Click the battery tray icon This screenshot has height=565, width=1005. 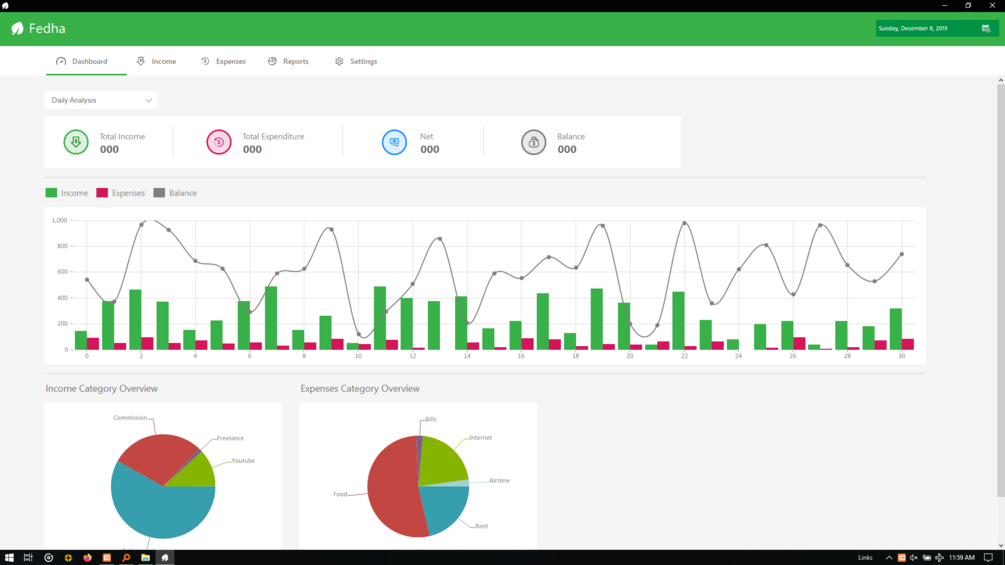[927, 557]
